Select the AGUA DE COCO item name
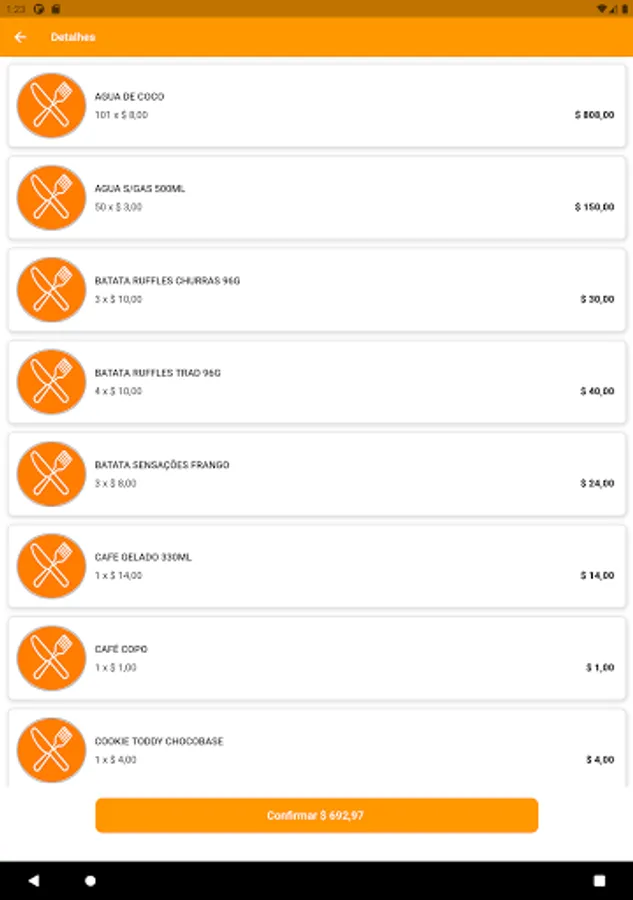This screenshot has width=633, height=900. click(x=129, y=97)
